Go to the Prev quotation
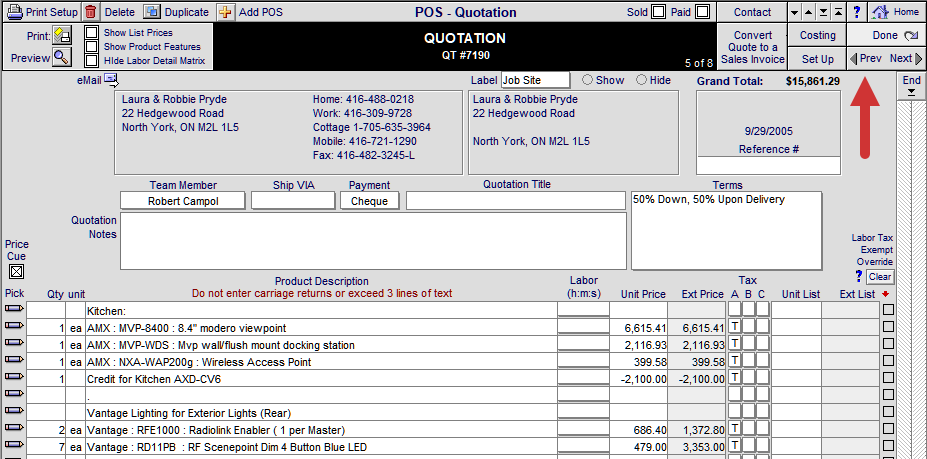 click(x=866, y=59)
